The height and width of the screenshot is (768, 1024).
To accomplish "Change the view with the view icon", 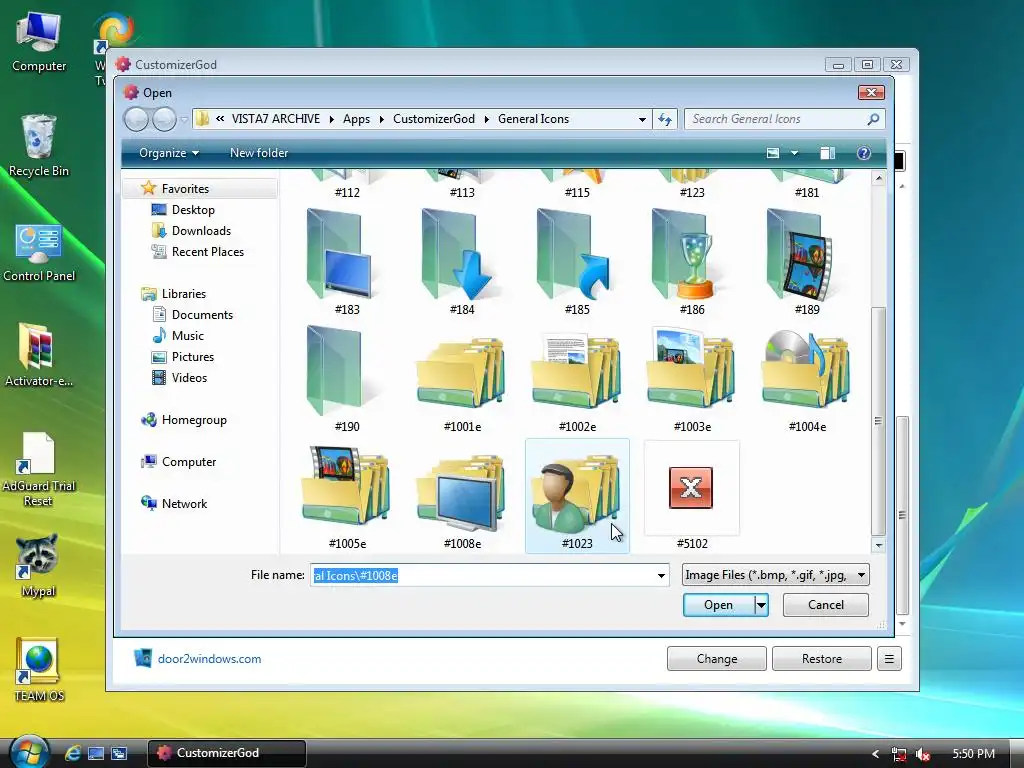I will (773, 153).
